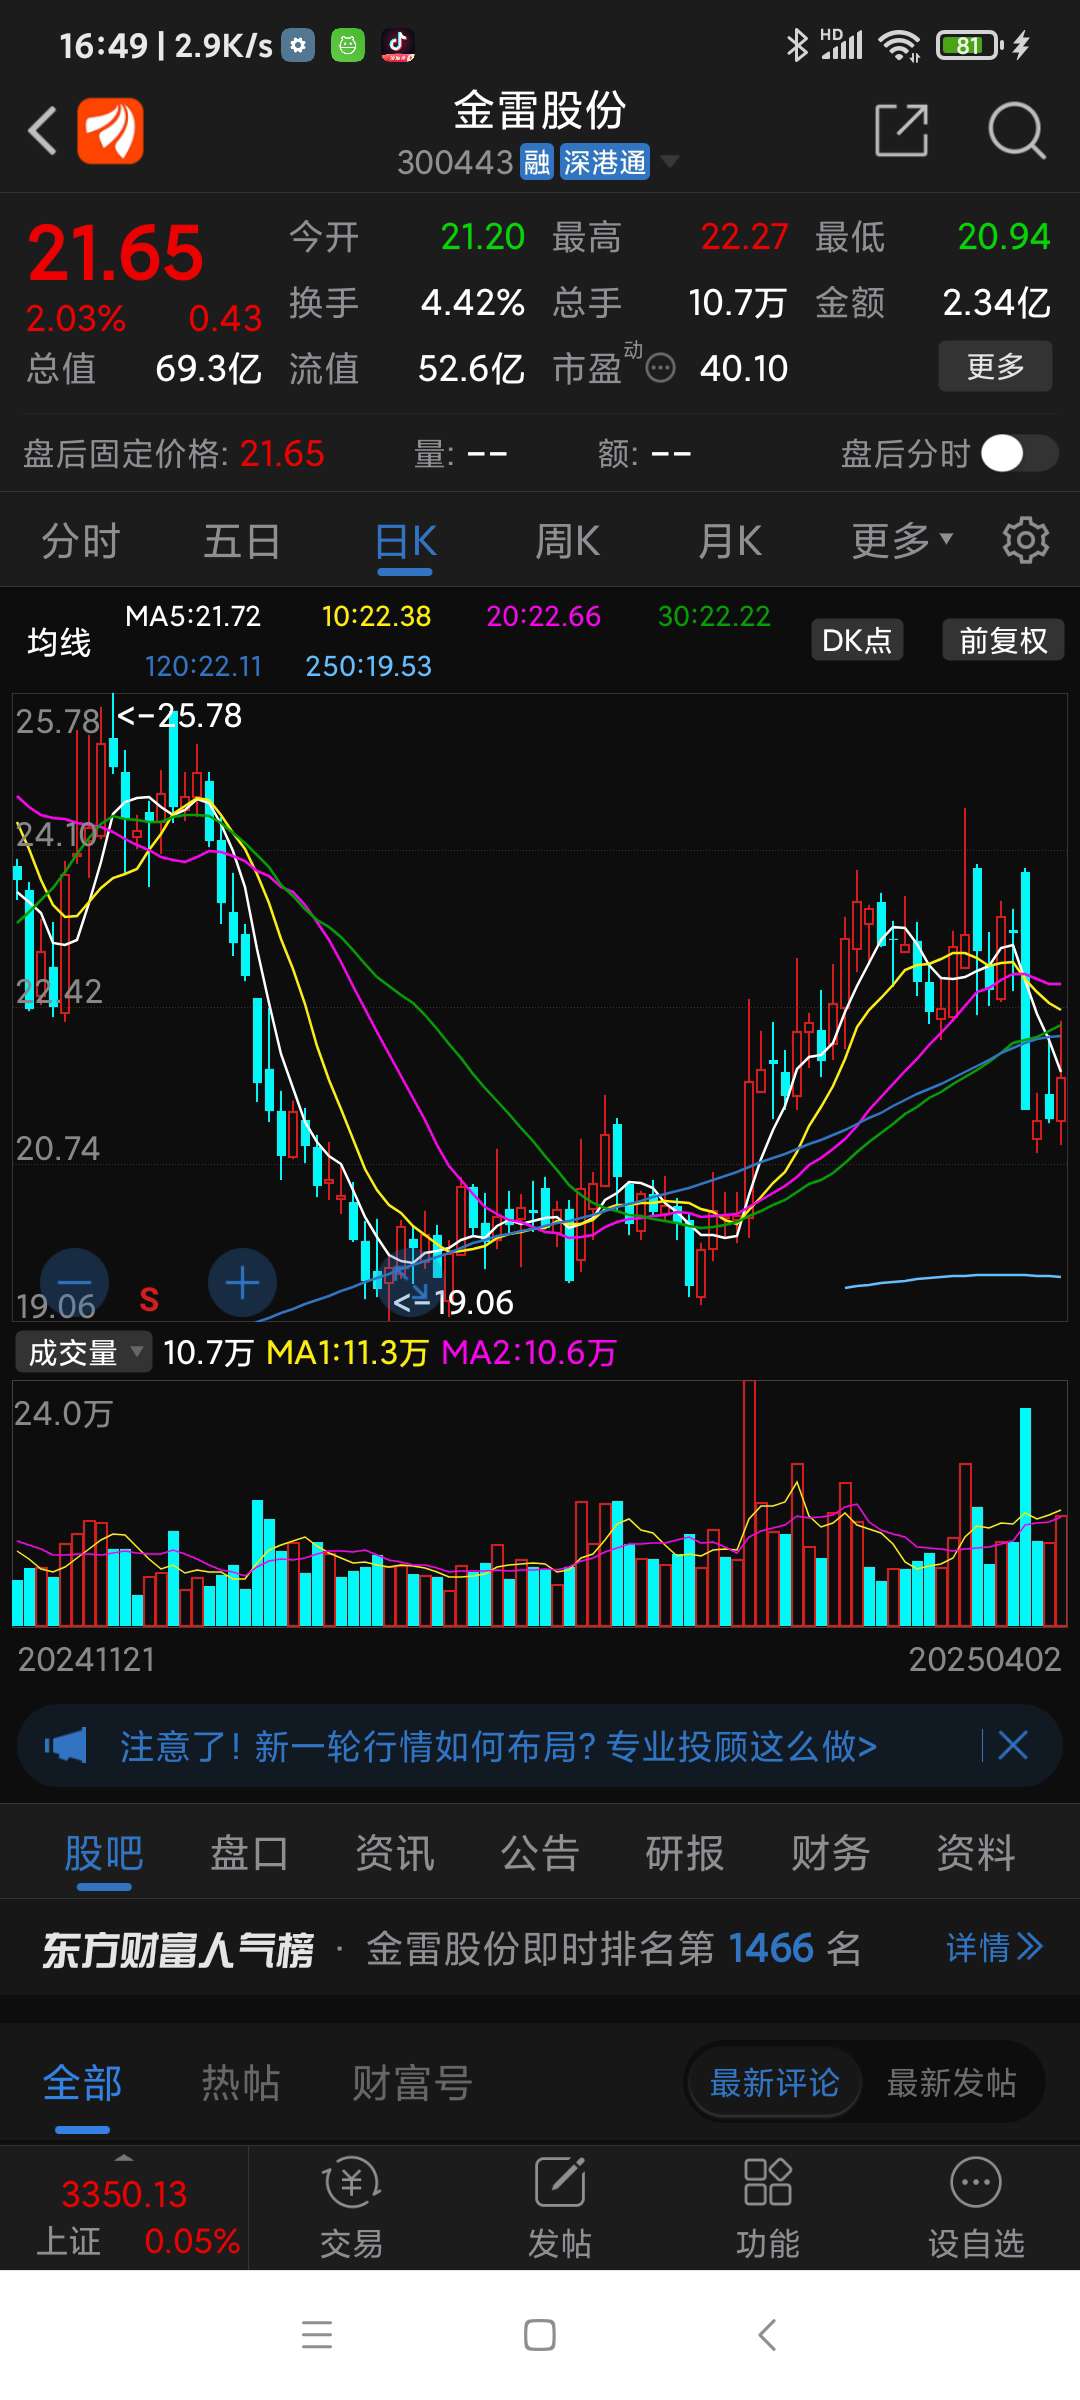Select the 日K chart tab
The width and height of the screenshot is (1080, 2400).
405,541
